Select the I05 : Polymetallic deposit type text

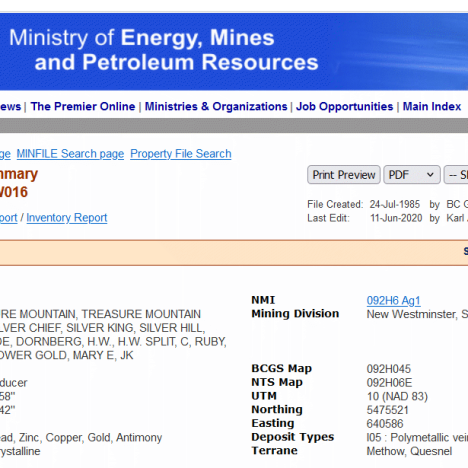[417, 437]
